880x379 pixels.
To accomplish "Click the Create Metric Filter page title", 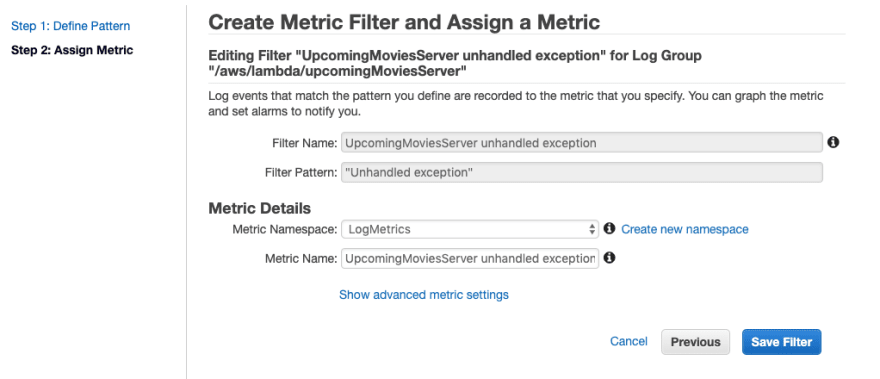I will tap(404, 22).
